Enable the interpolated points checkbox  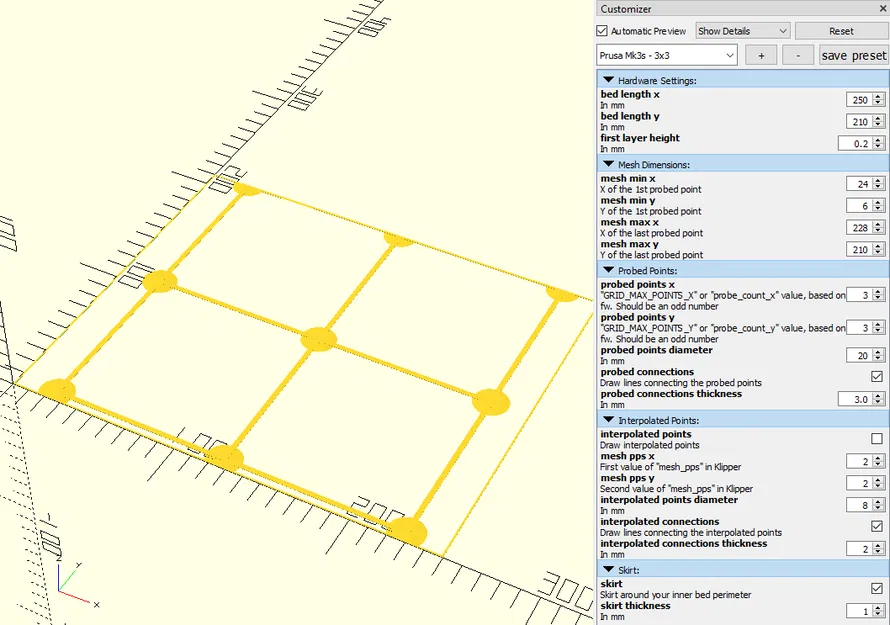coord(876,439)
